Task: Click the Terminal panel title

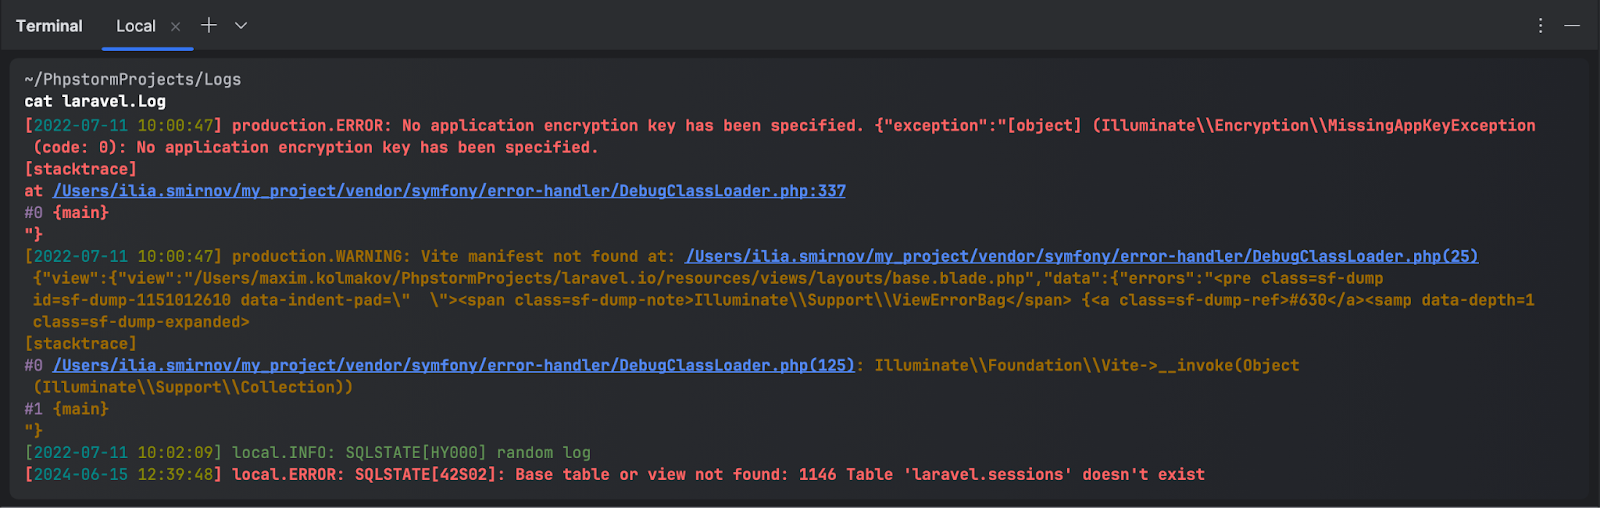Action: click(49, 26)
